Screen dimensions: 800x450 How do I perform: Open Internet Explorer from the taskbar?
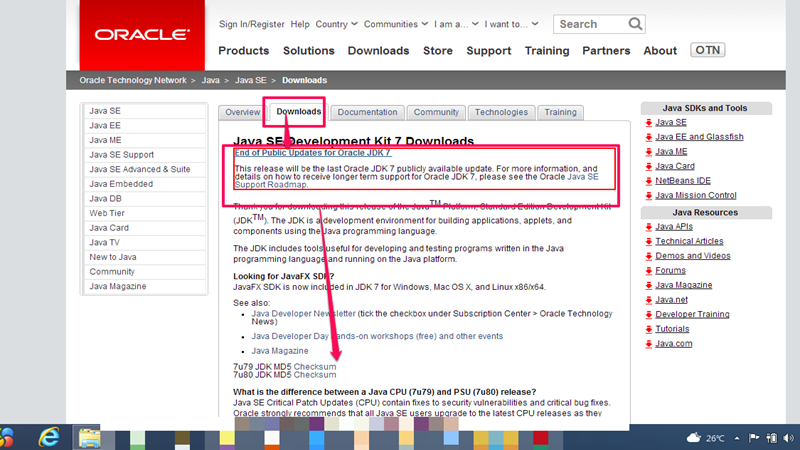point(49,437)
